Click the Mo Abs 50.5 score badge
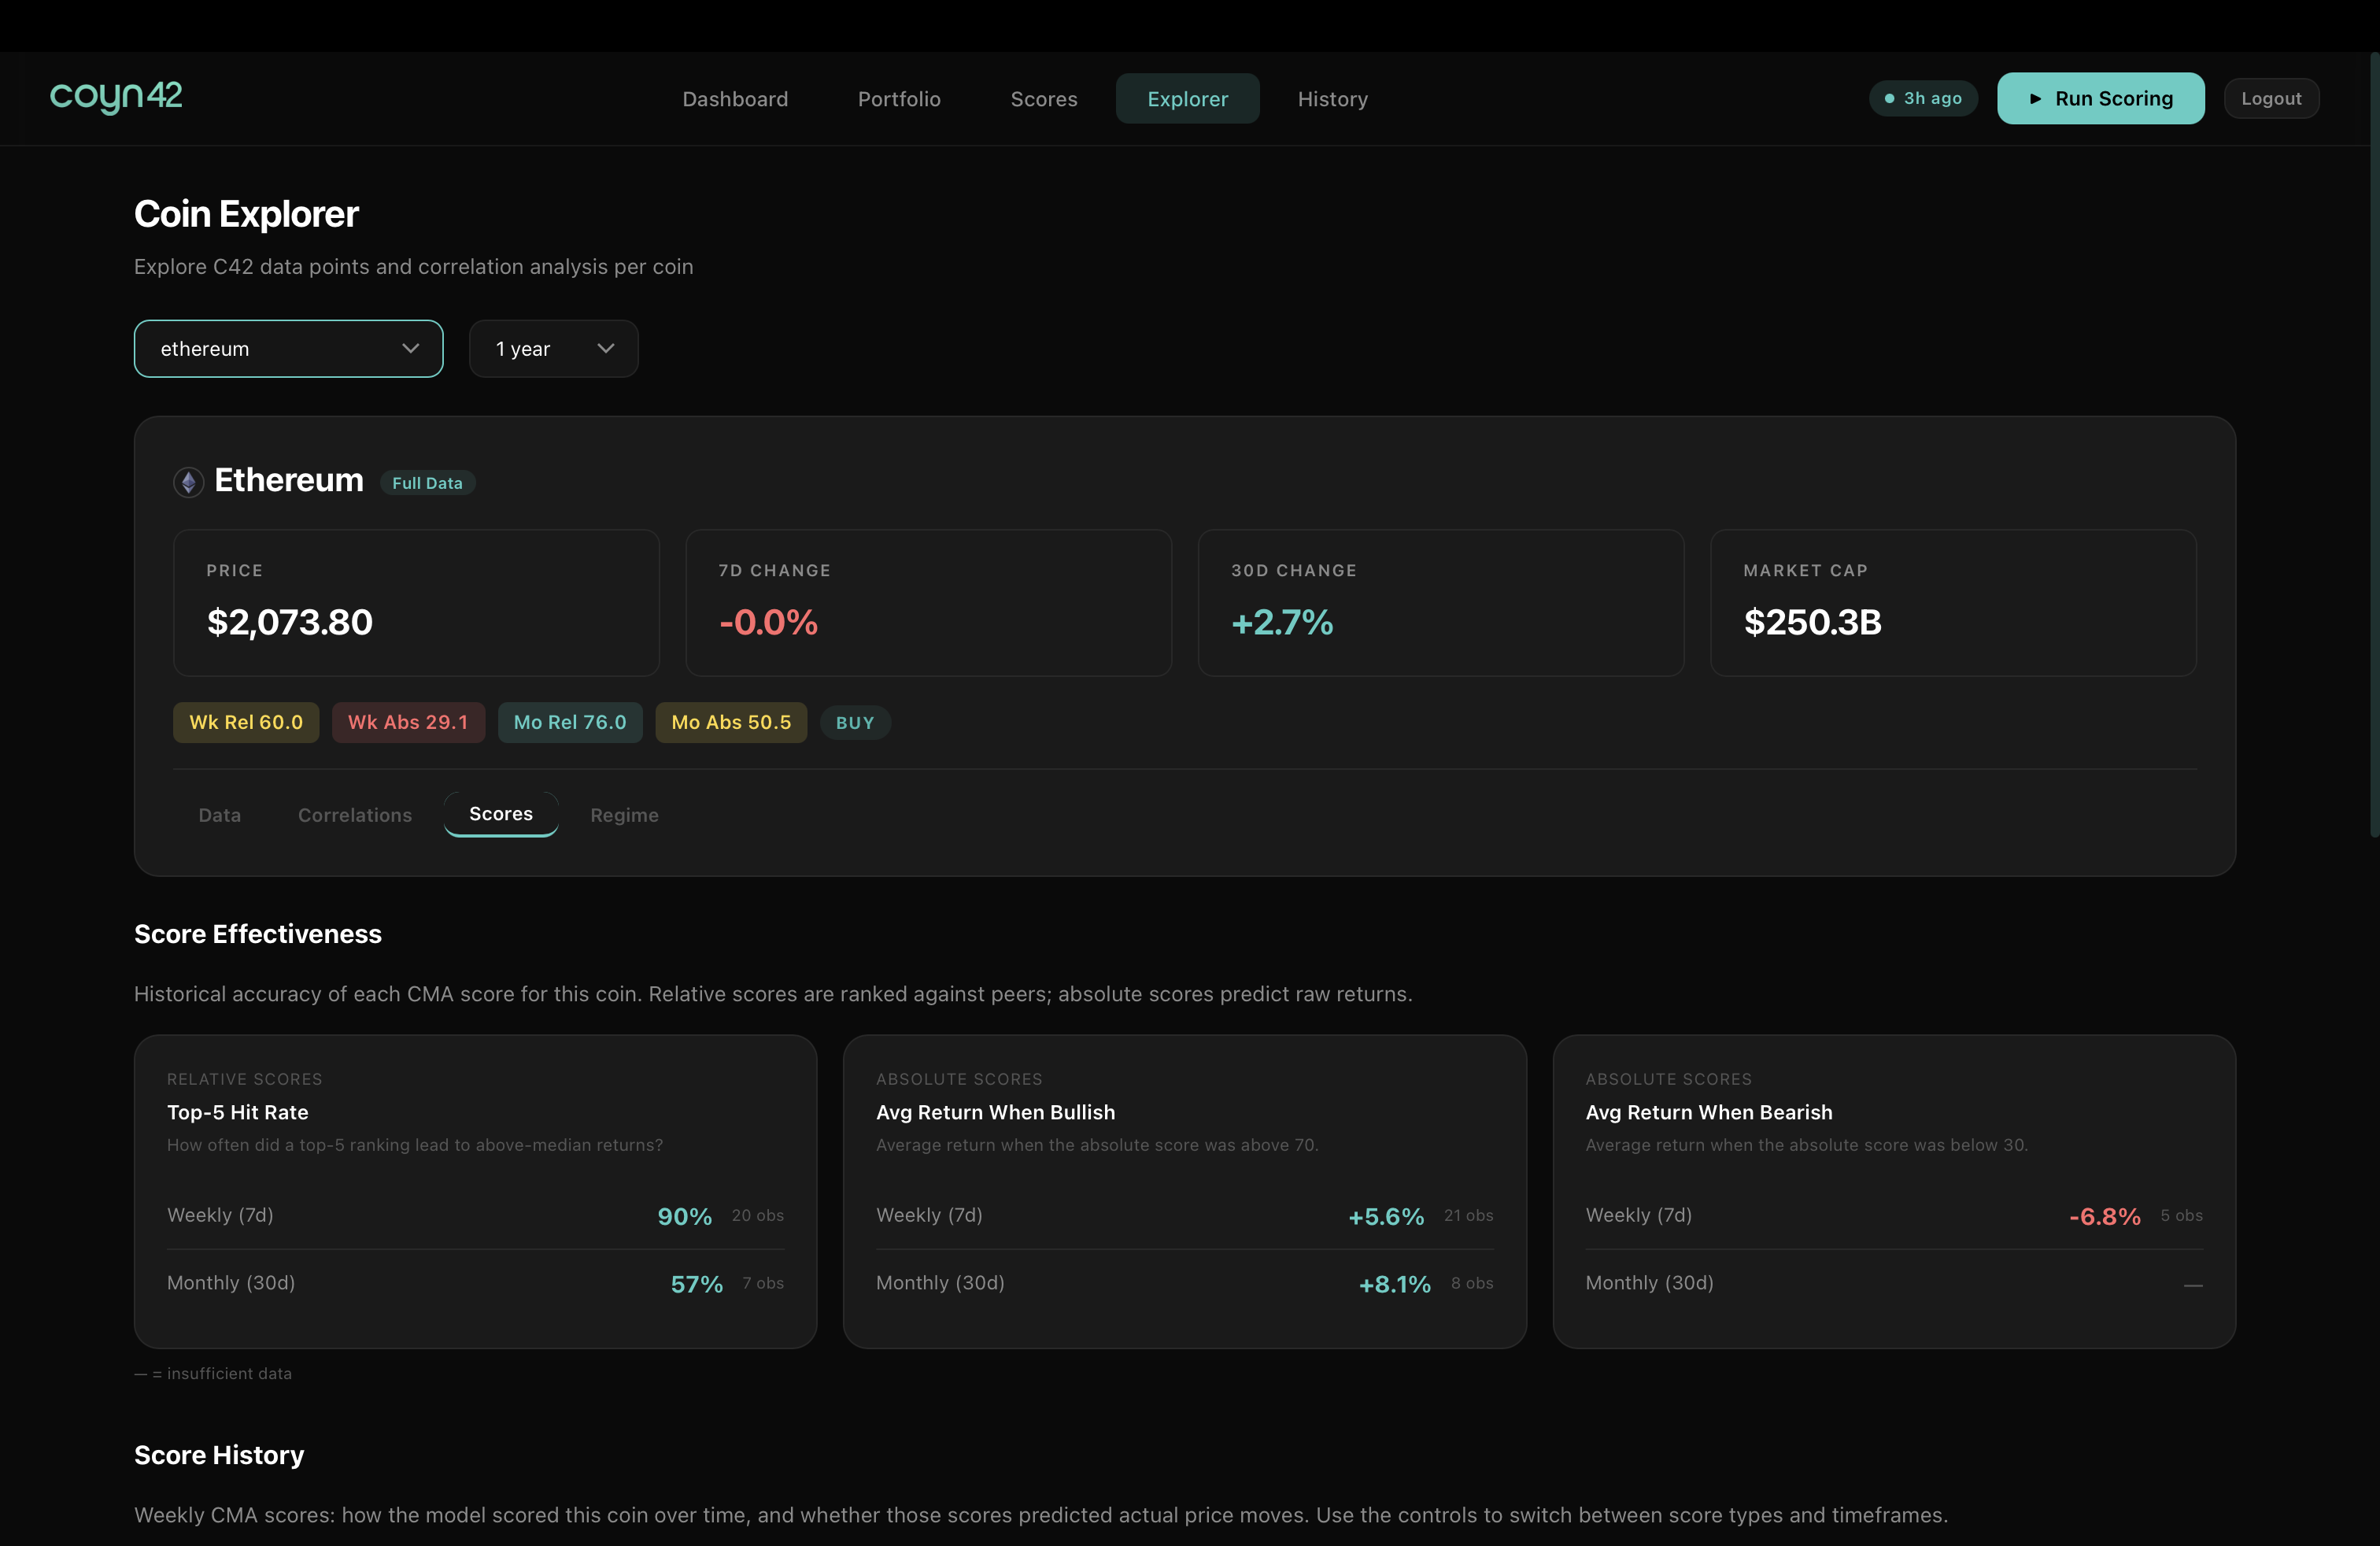Image resolution: width=2380 pixels, height=1546 pixels. (x=731, y=722)
